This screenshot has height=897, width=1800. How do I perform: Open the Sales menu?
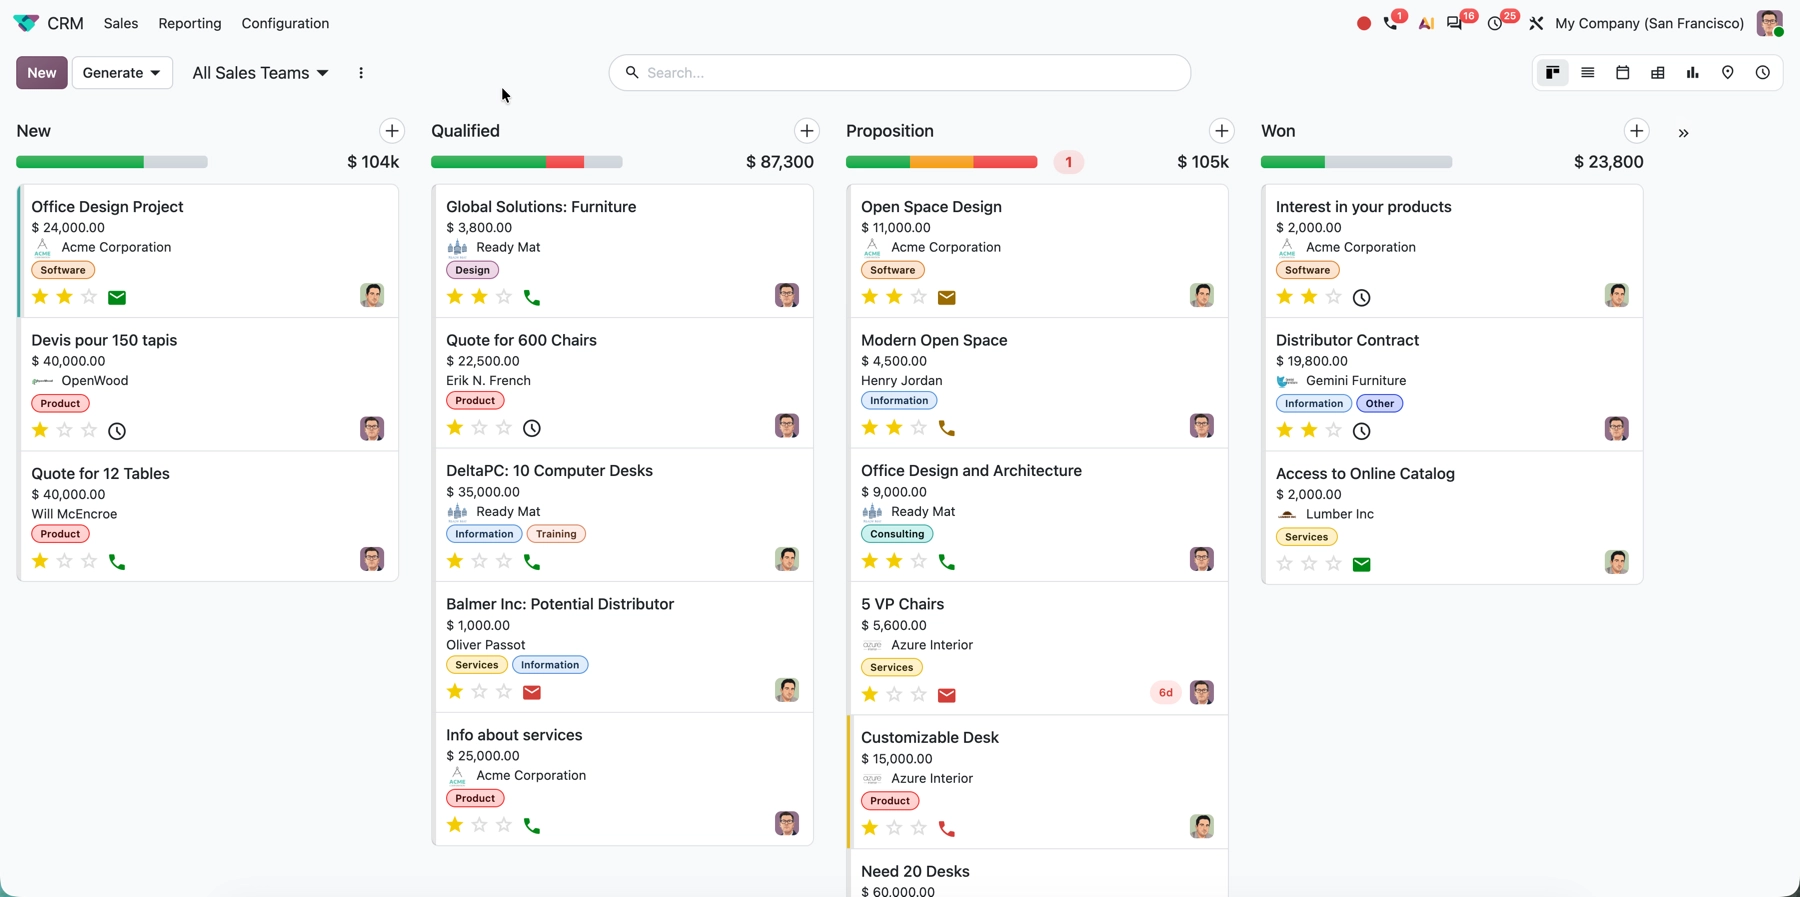(121, 23)
